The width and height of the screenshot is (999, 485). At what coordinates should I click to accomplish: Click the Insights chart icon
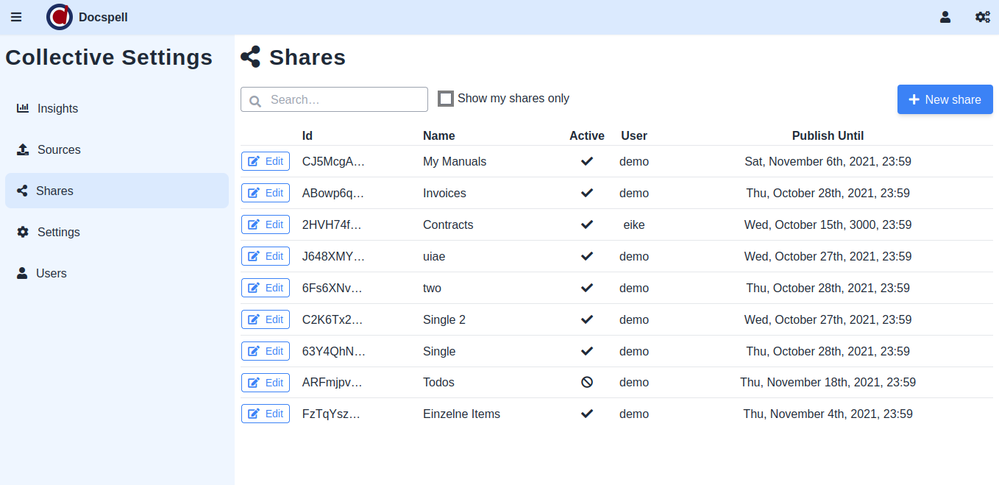click(x=23, y=108)
